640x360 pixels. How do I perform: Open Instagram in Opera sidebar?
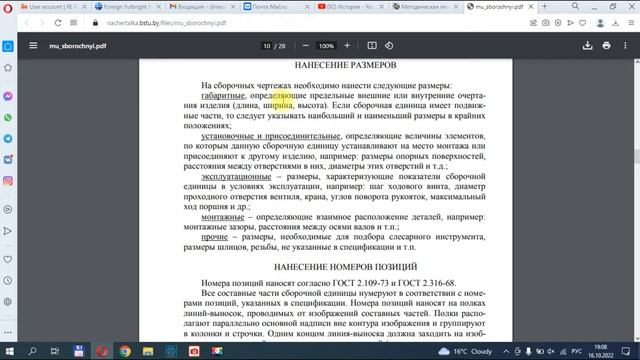pyautogui.click(x=8, y=181)
